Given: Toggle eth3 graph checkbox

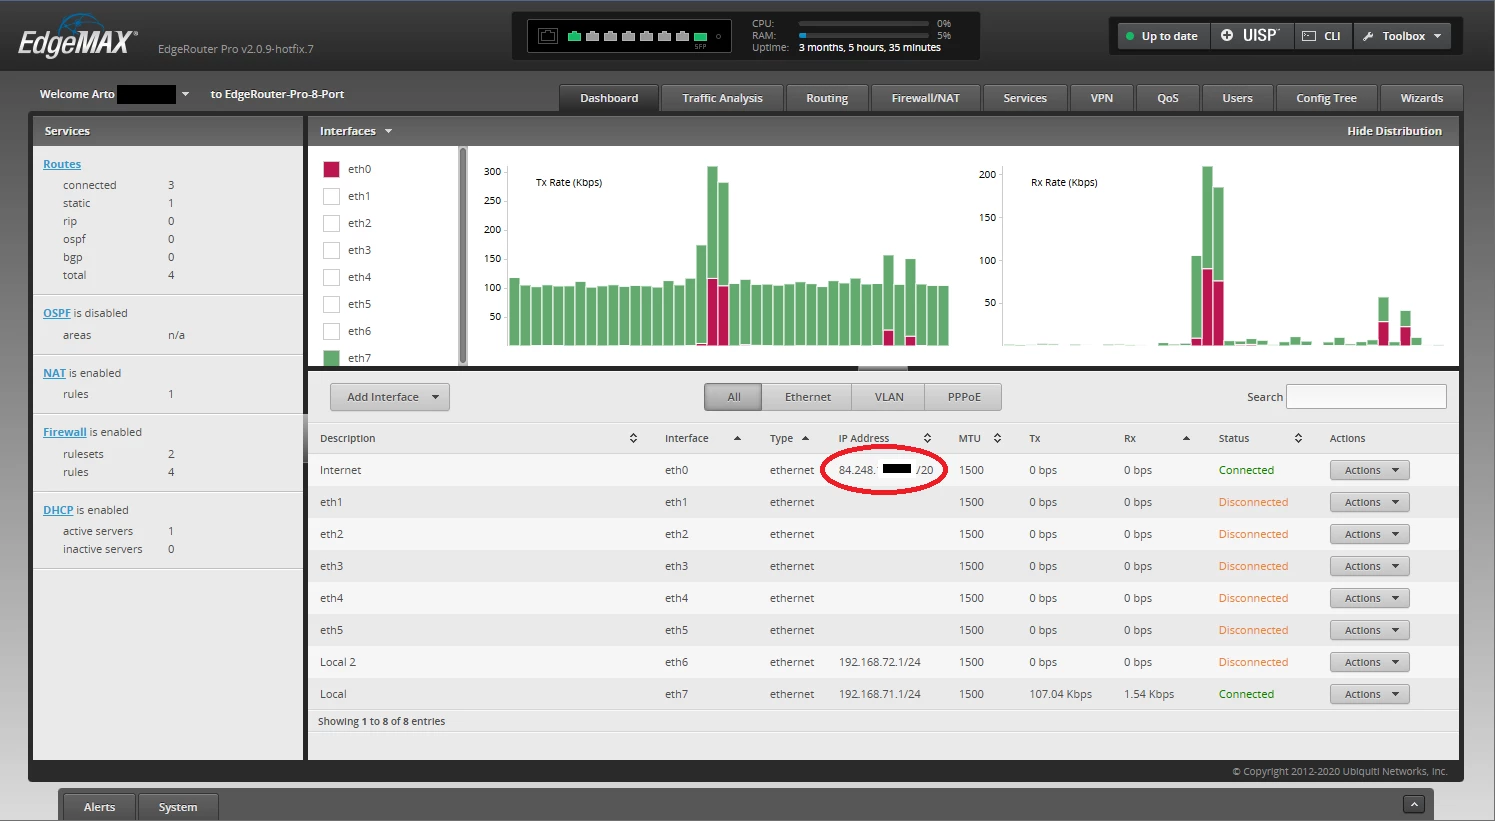Looking at the screenshot, I should [x=331, y=250].
